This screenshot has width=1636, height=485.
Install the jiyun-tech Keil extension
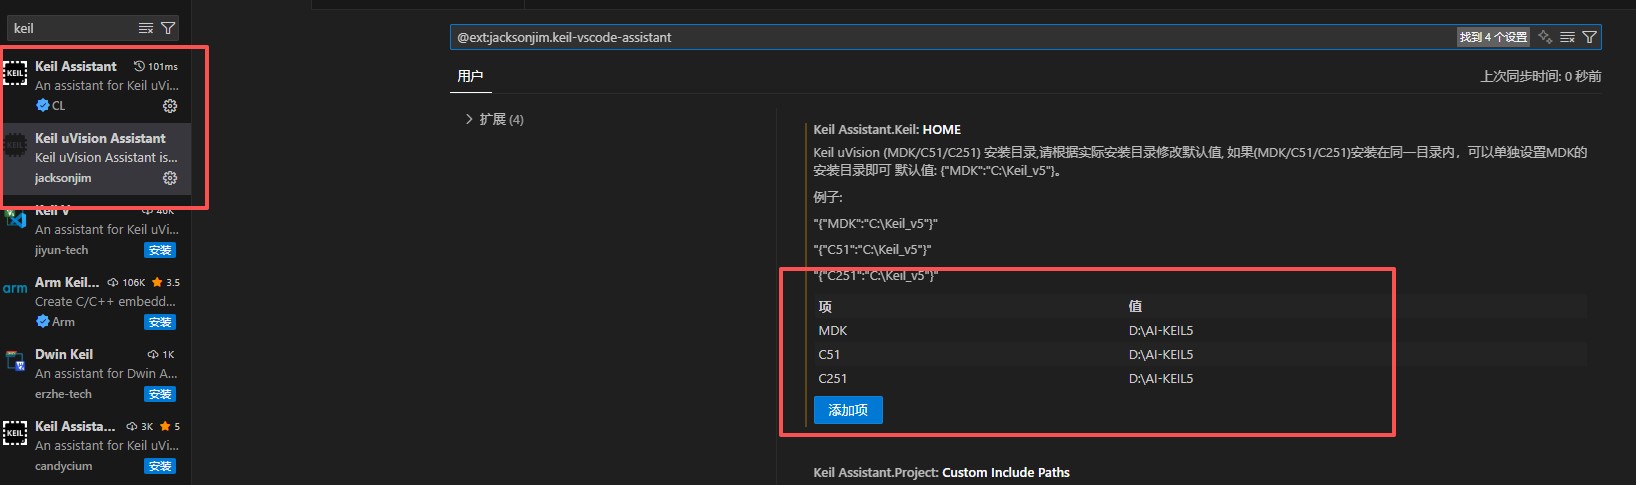pos(160,250)
